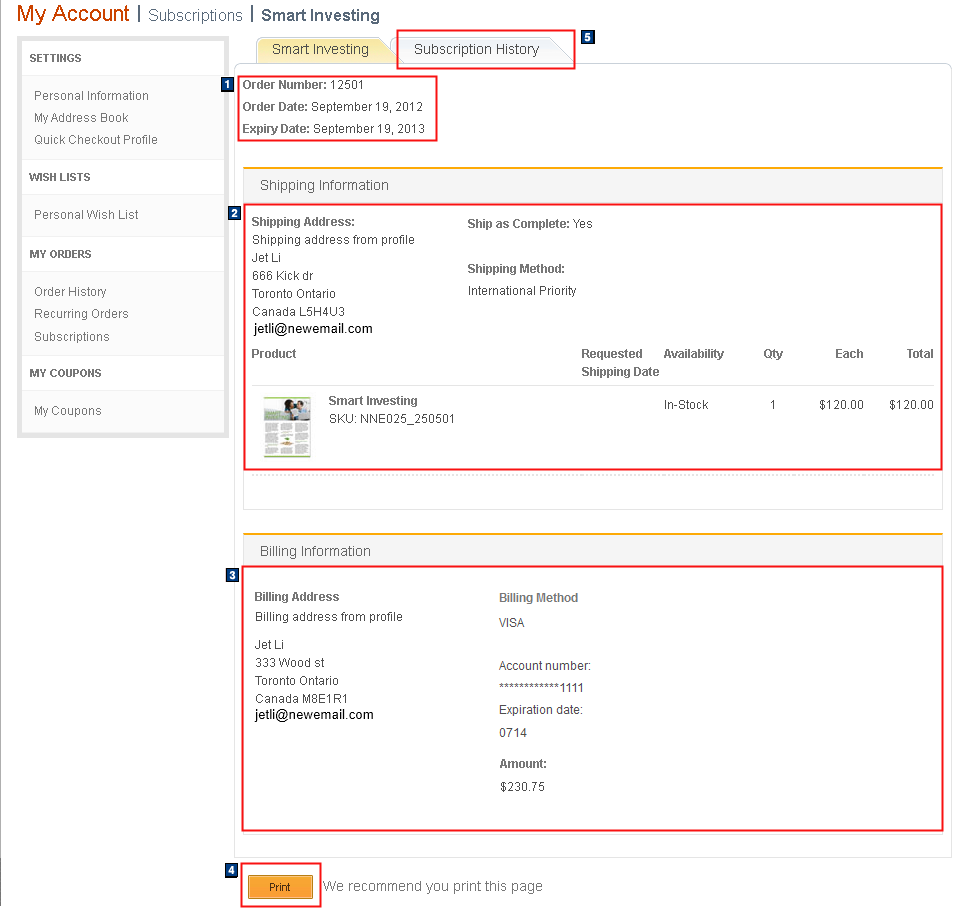Click callout marker number 5
Screen dimensions: 959x921
click(587, 36)
